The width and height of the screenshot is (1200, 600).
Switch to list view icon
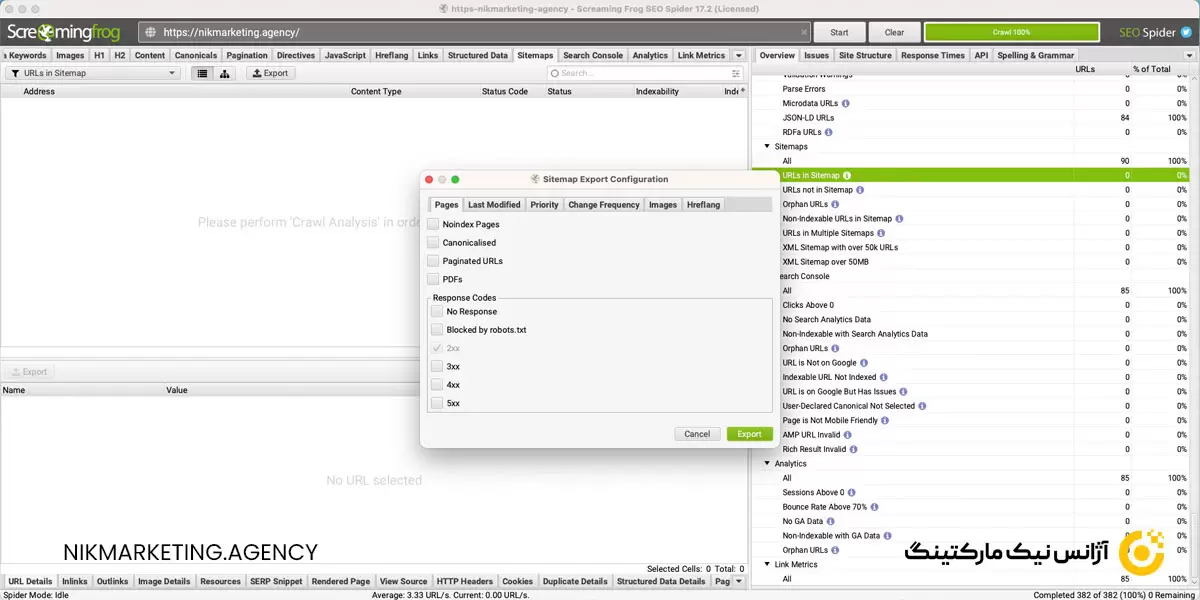coord(203,73)
